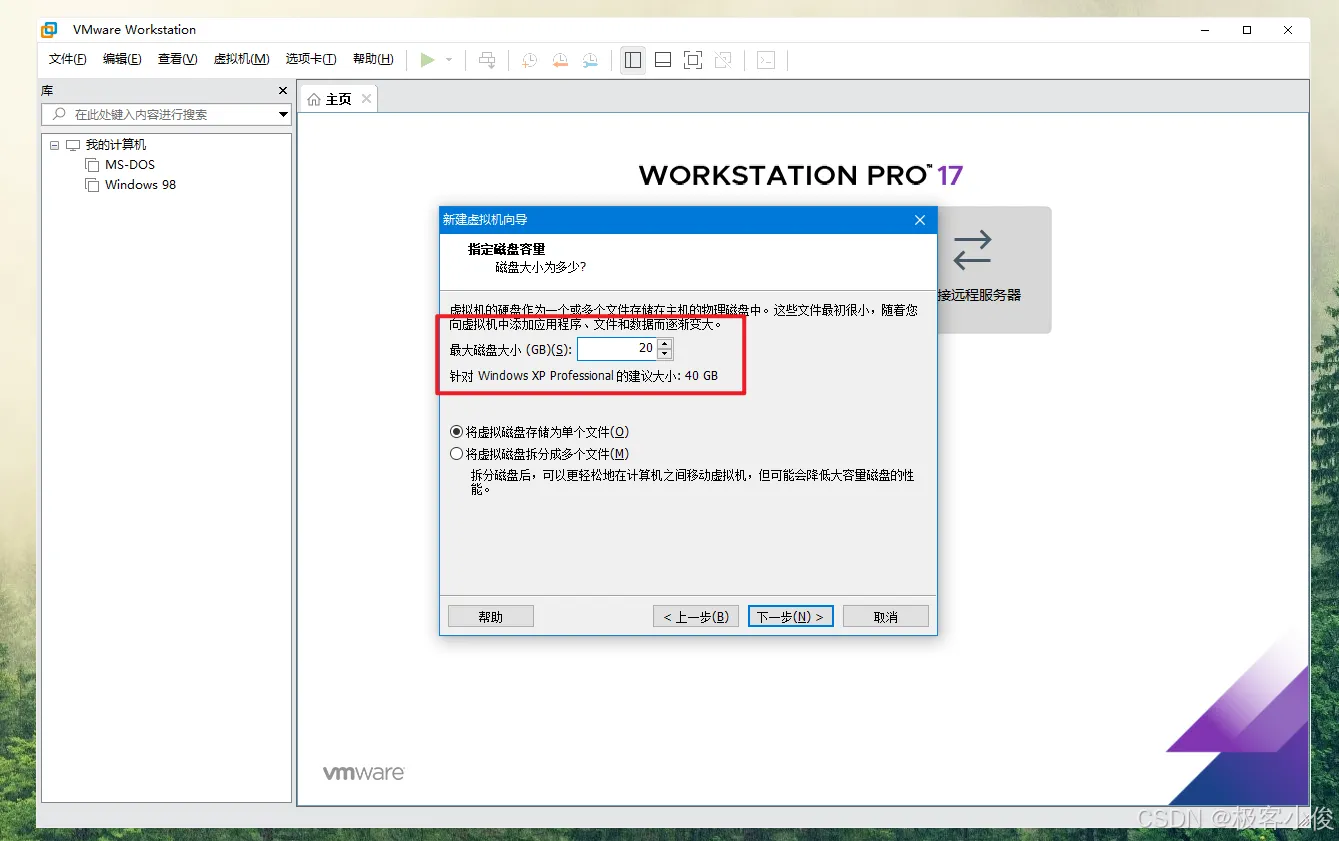1339x841 pixels.
Task: Click the 帮助 button in the wizard
Action: (x=491, y=617)
